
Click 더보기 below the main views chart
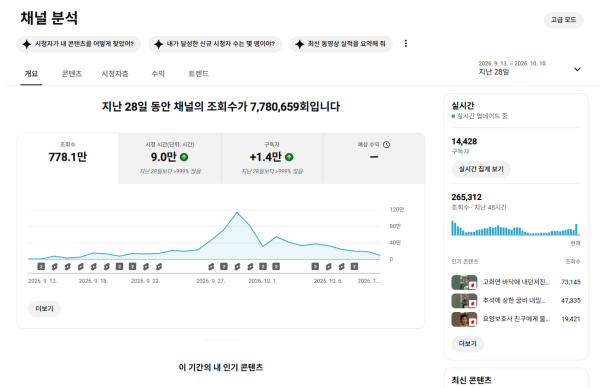(44, 309)
